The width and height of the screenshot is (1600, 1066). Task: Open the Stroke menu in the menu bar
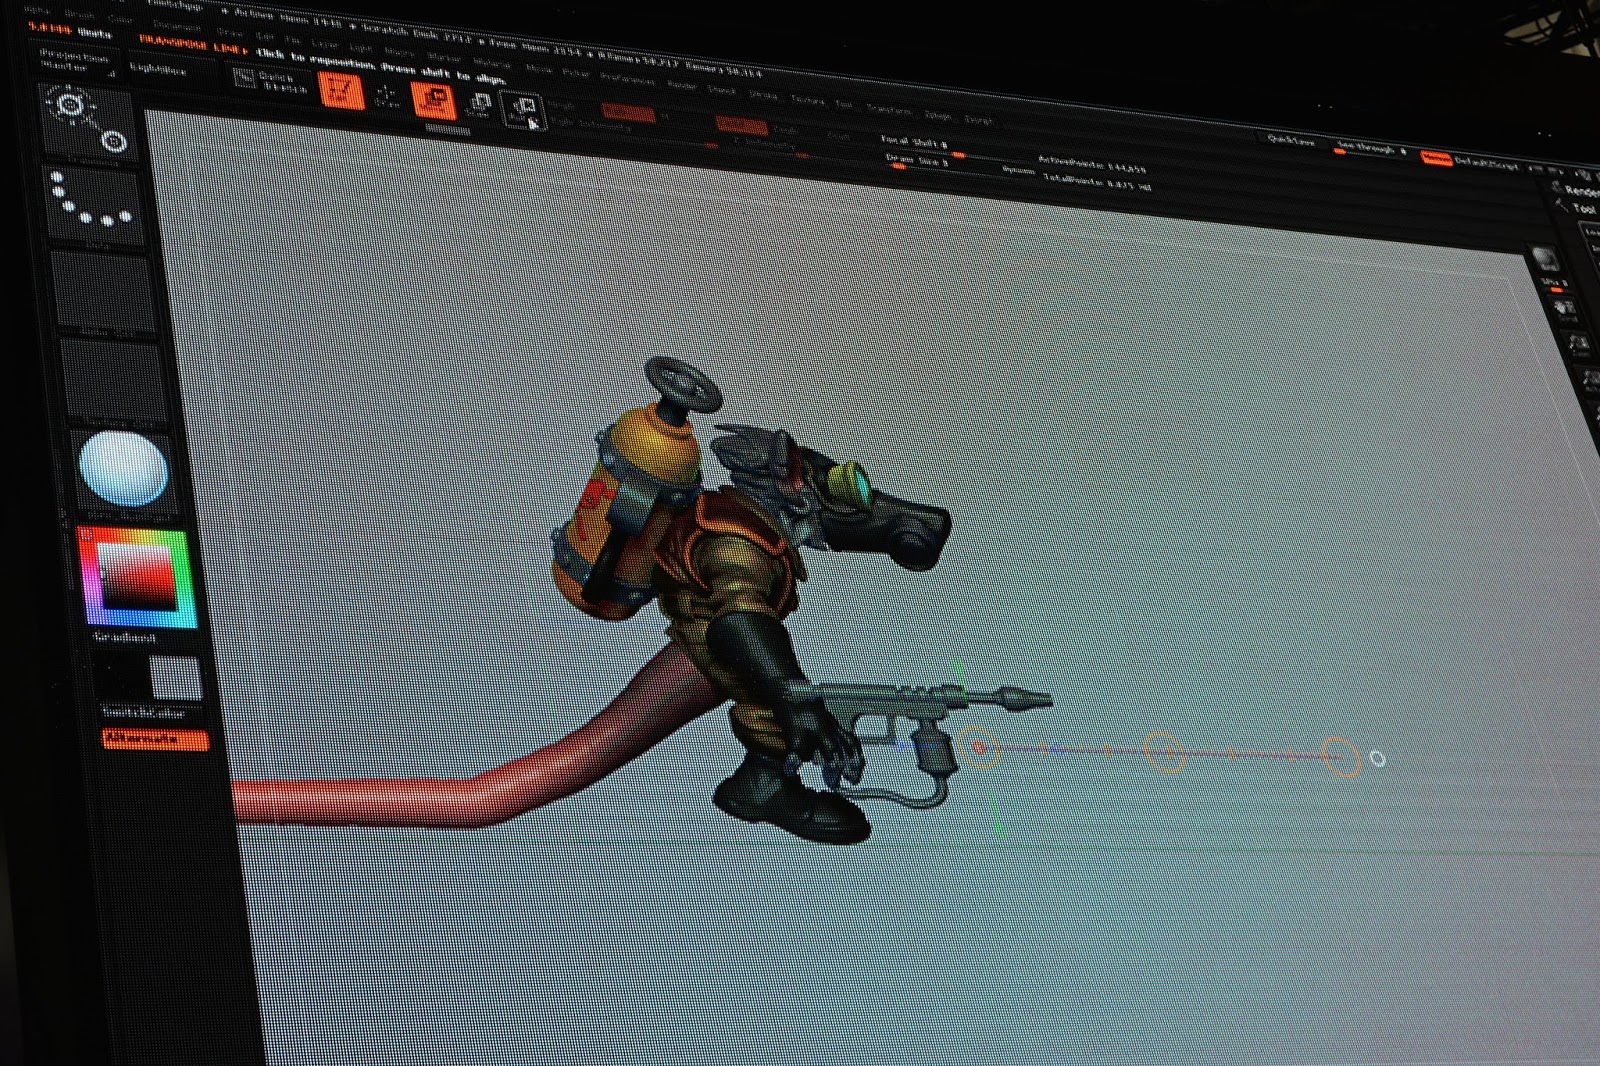pyautogui.click(x=765, y=94)
